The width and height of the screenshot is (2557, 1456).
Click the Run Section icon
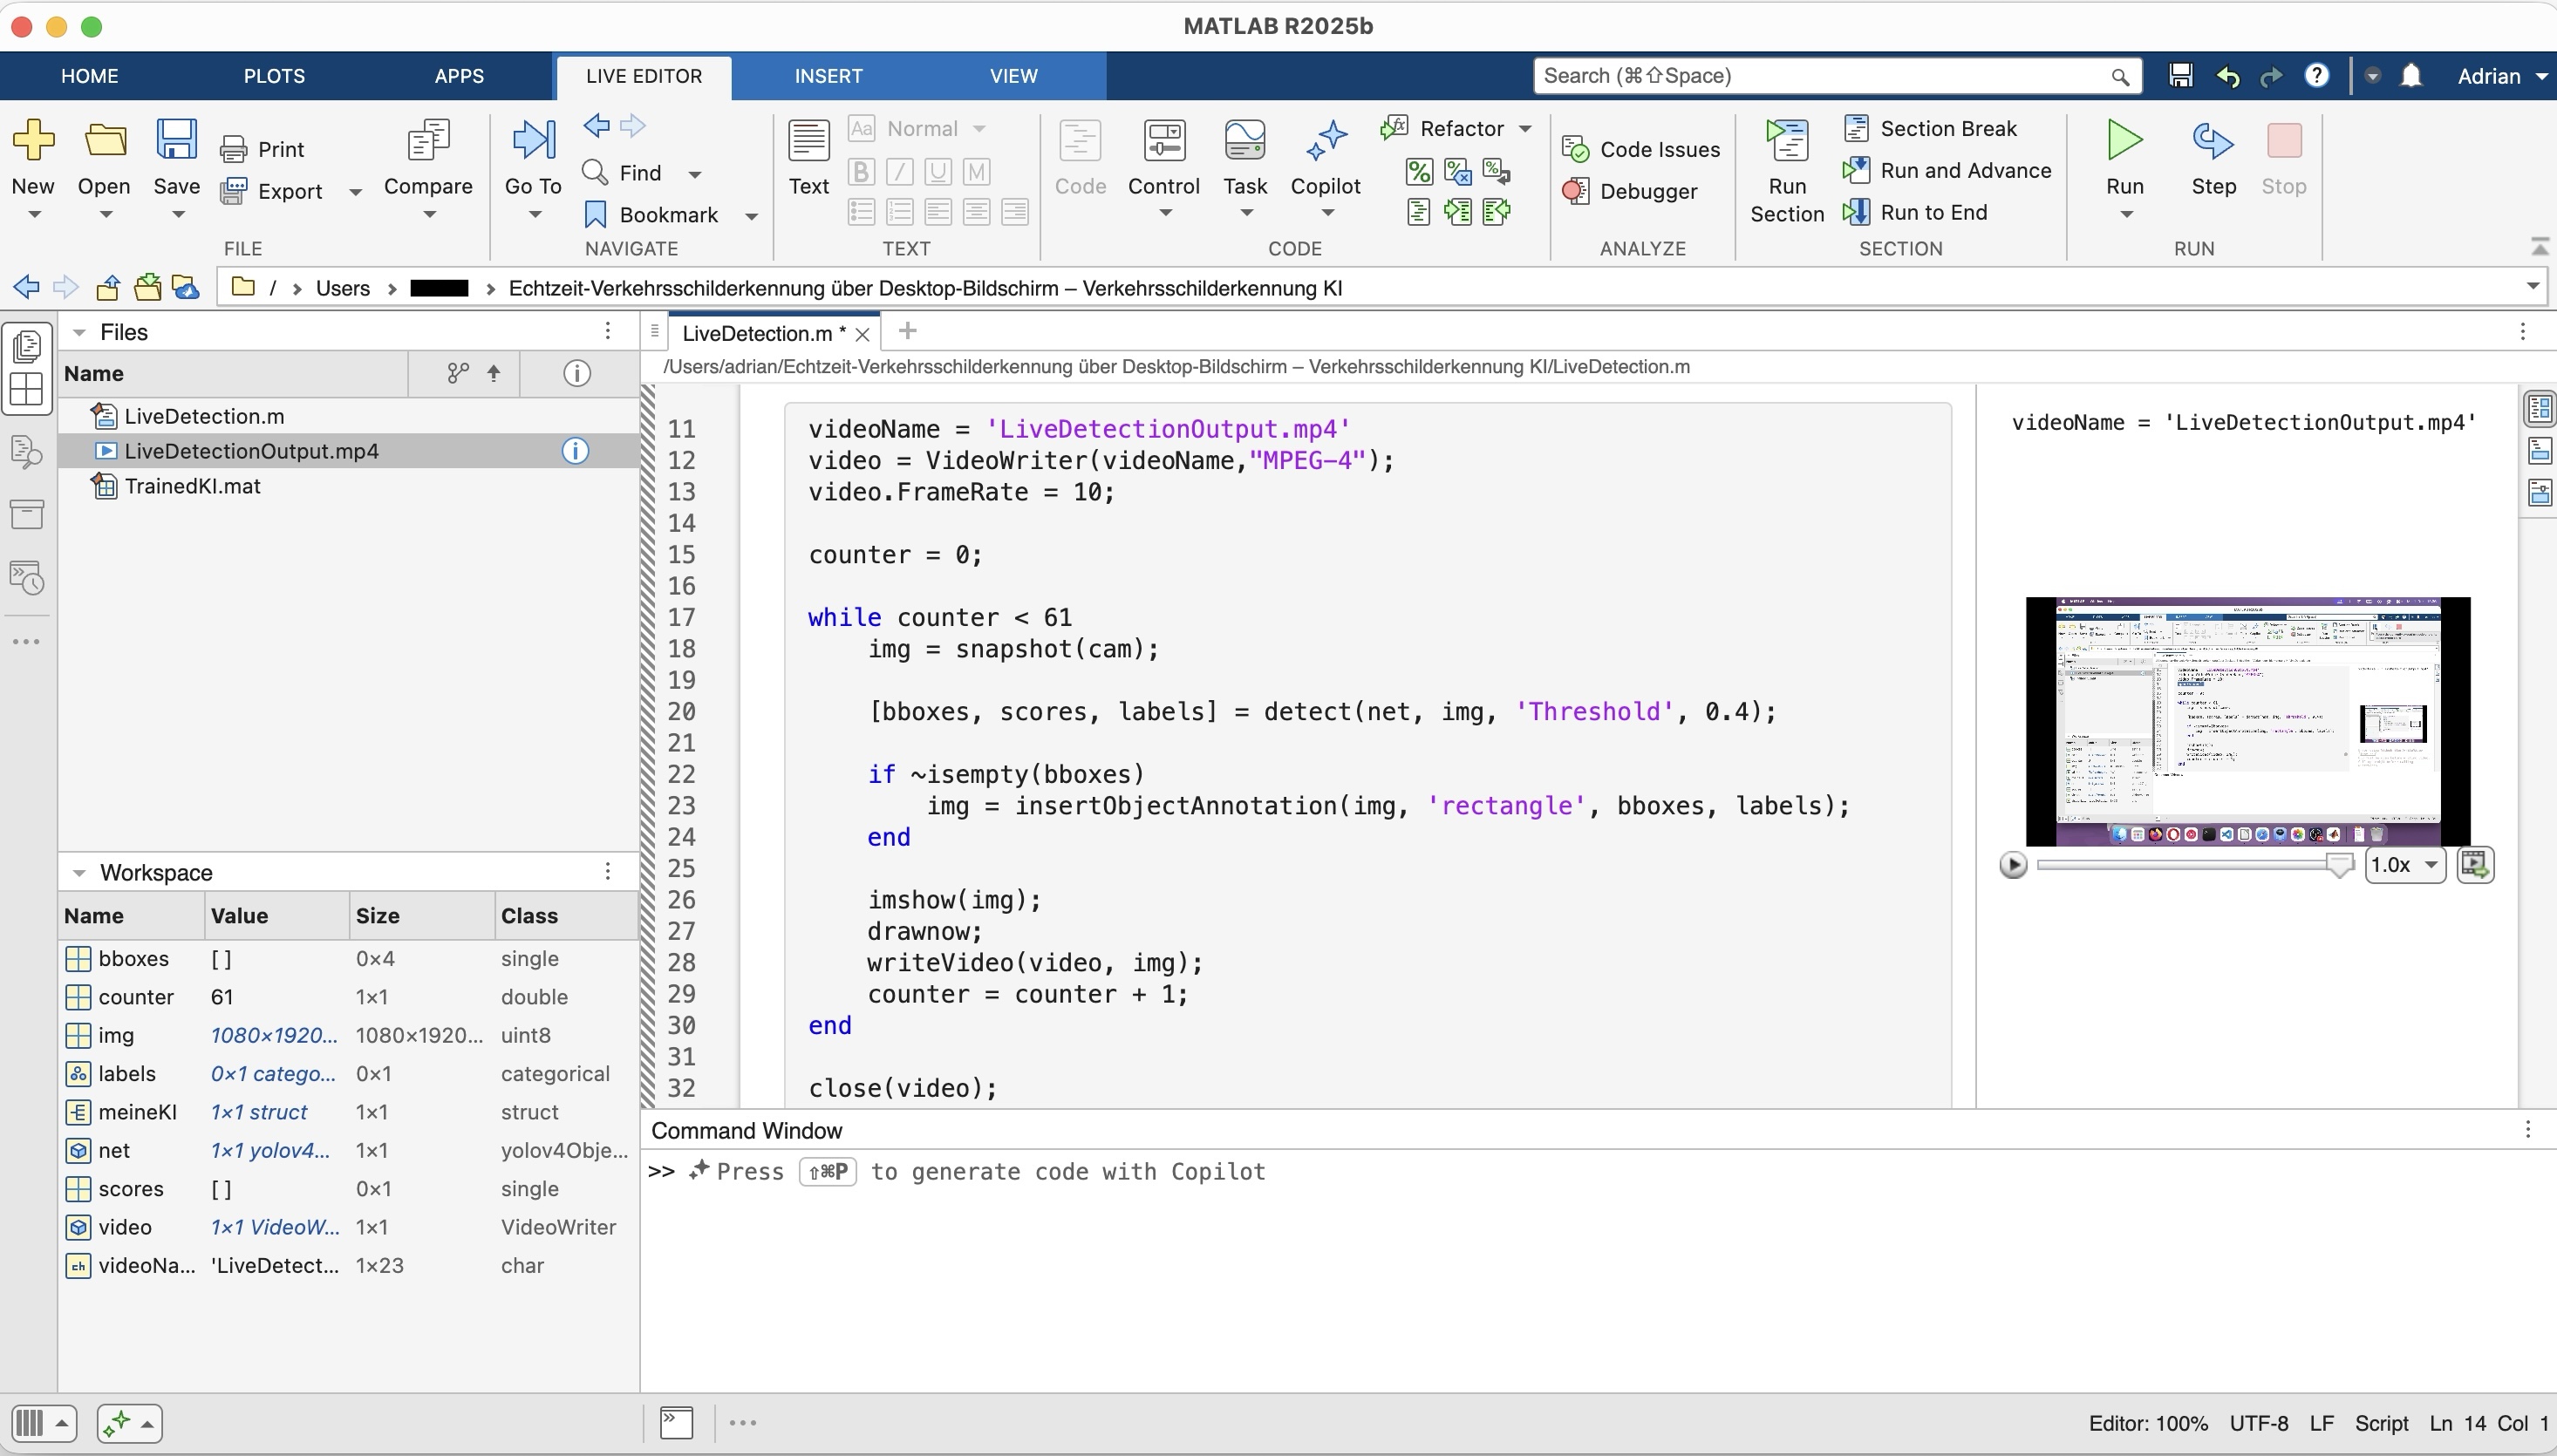coord(1786,143)
